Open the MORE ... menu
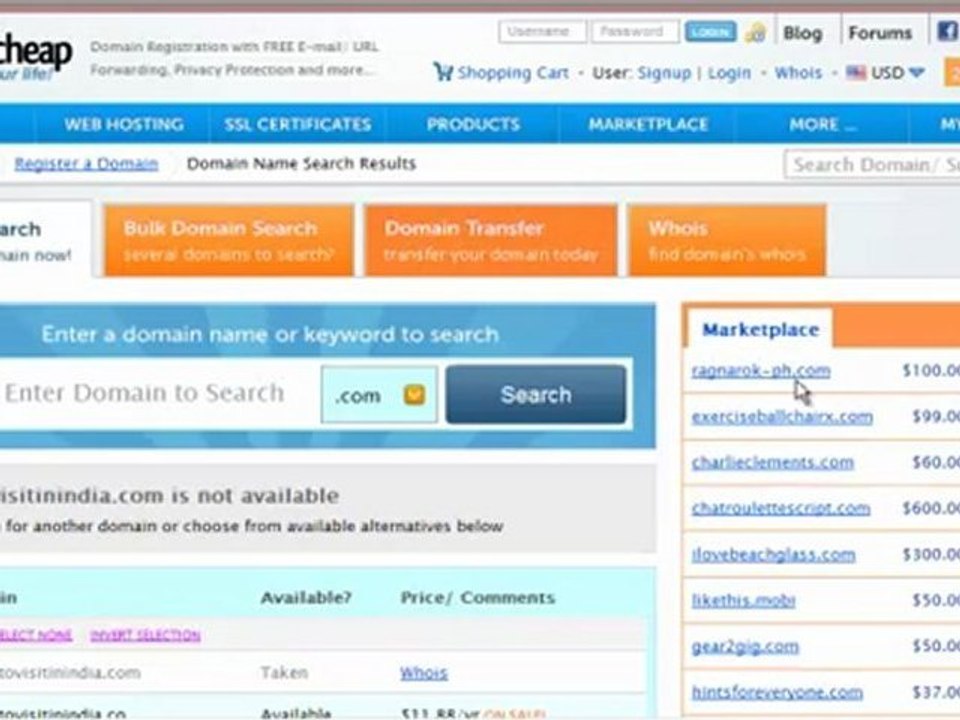 822,124
